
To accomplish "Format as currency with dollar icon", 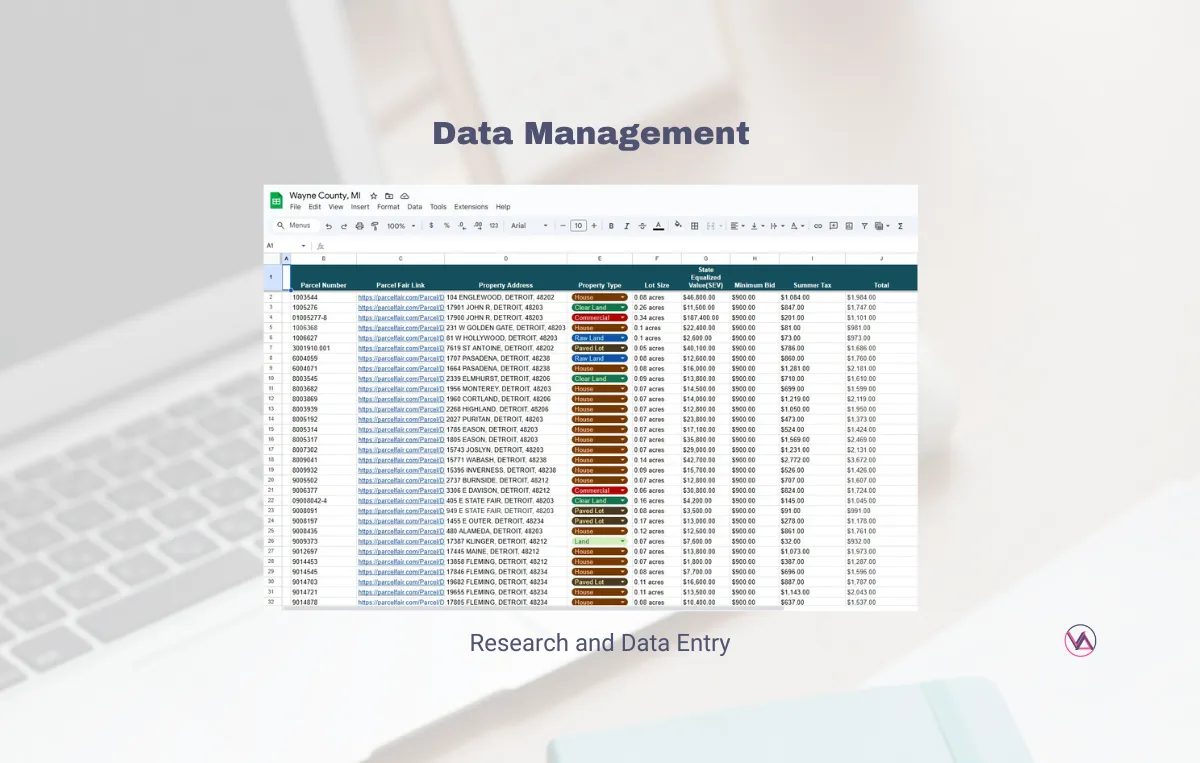I will click(x=431, y=226).
